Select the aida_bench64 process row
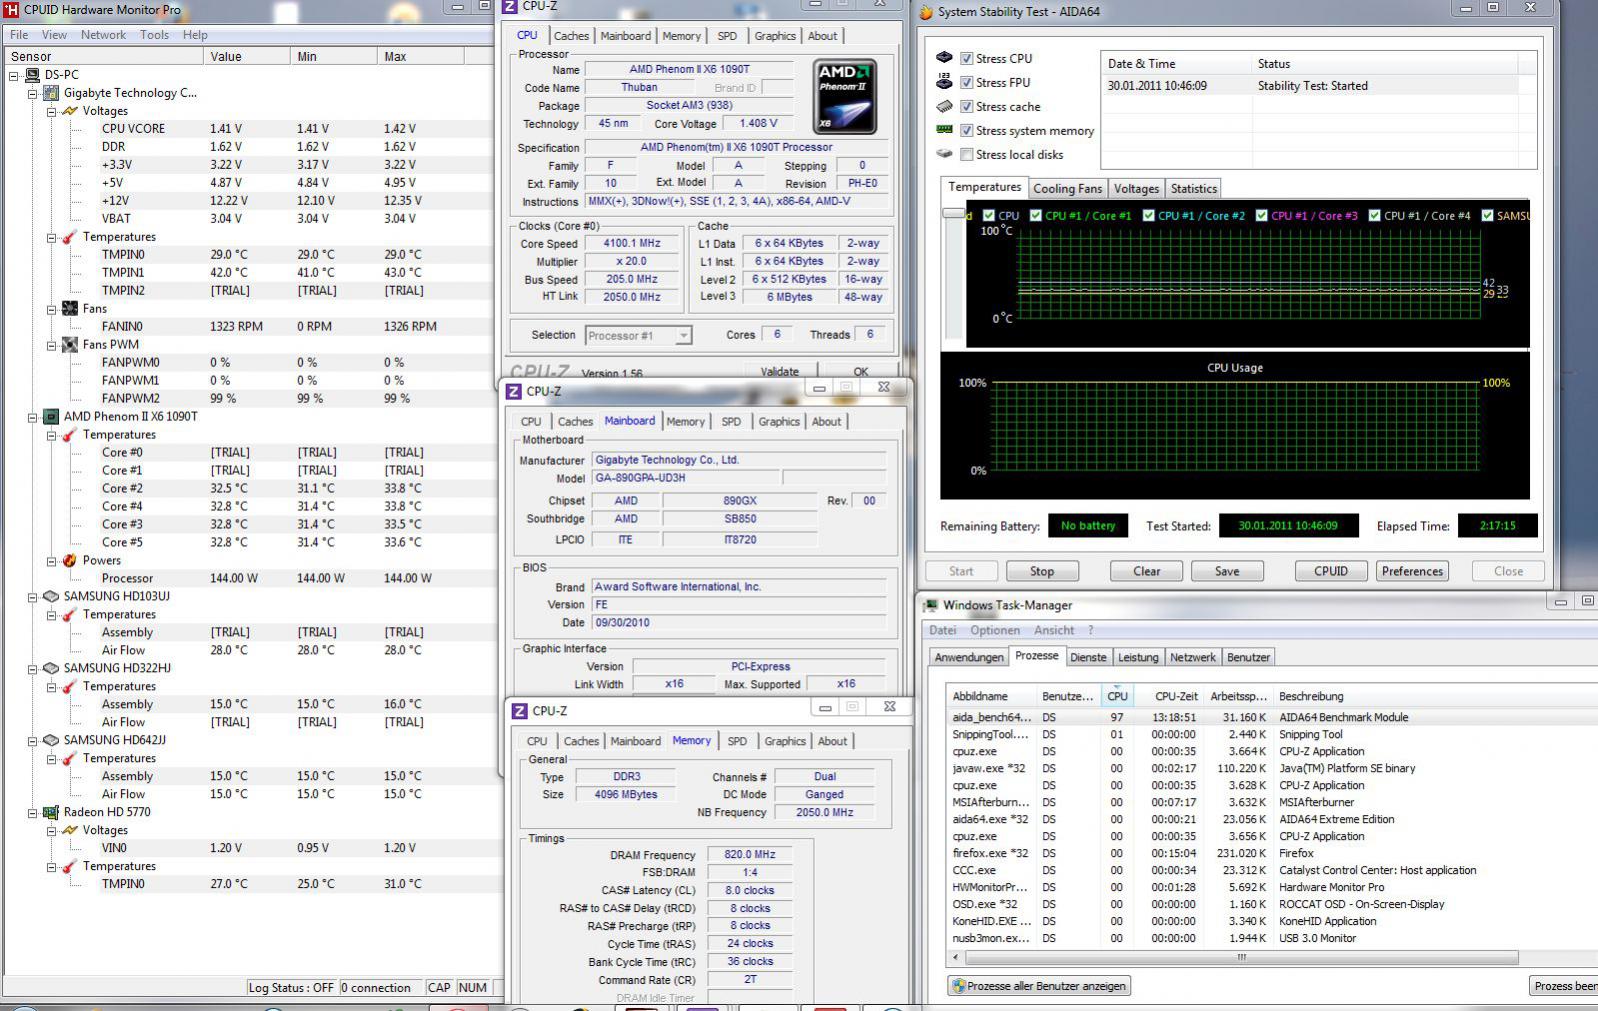Screen dimensions: 1598x1011 [x=1270, y=717]
